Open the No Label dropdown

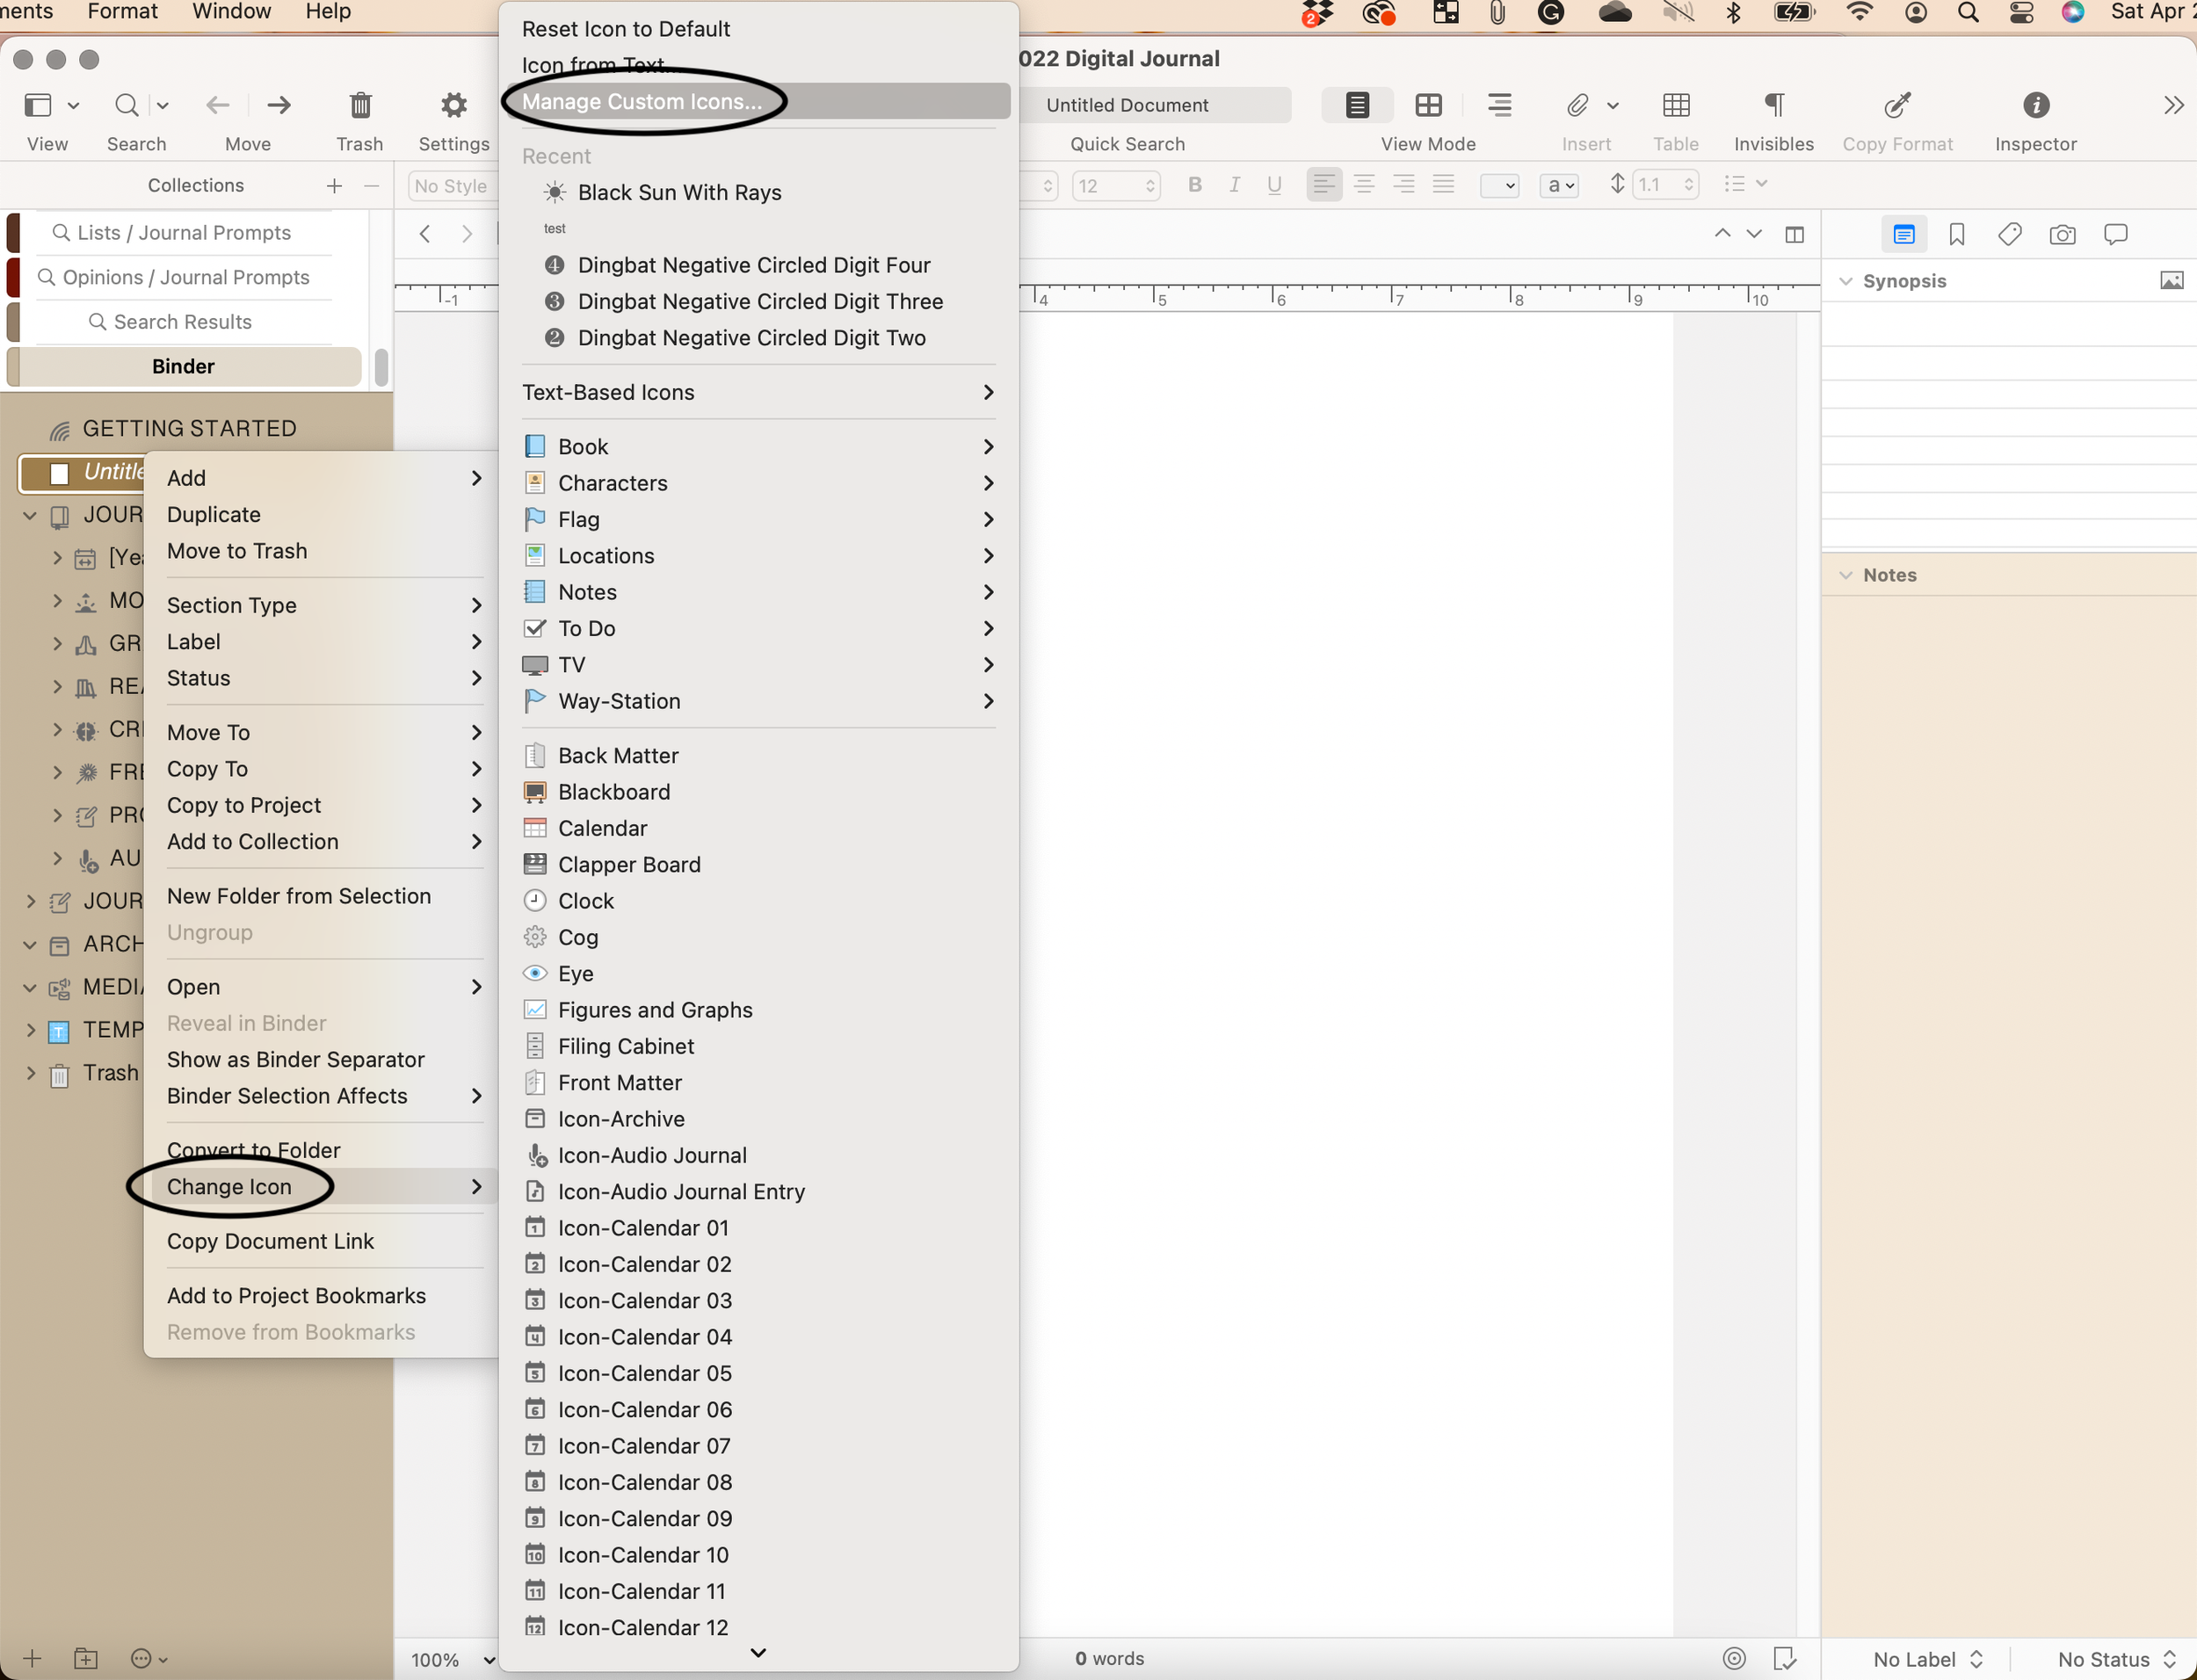(1927, 1659)
